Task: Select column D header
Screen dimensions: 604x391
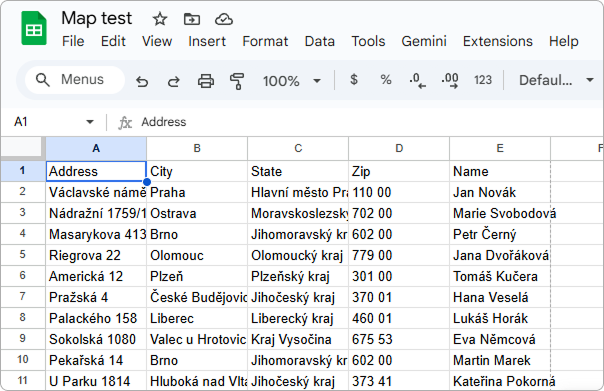Action: [x=399, y=148]
